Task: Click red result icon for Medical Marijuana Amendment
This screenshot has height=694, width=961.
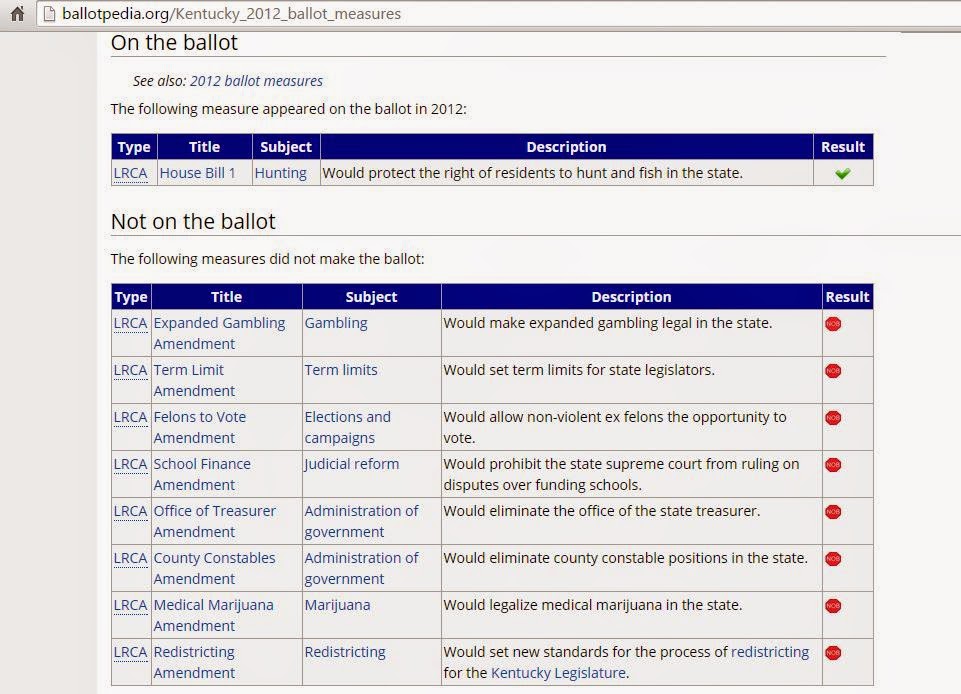Action: [833, 606]
